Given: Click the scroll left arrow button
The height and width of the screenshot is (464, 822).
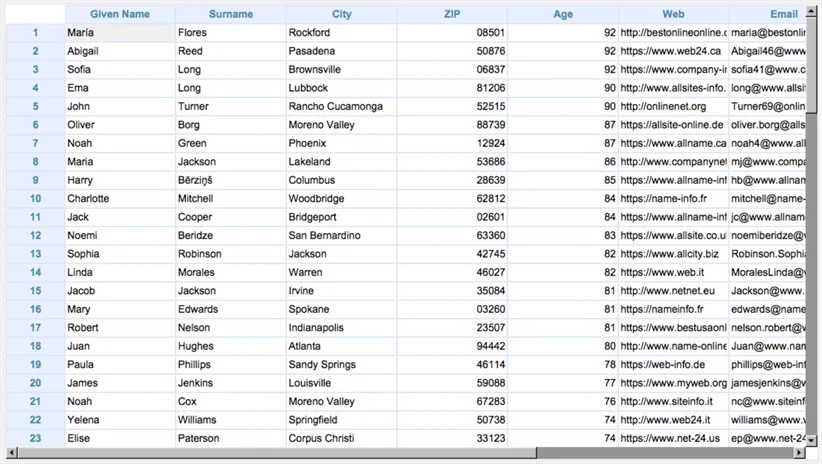Looking at the screenshot, I should click(11, 452).
